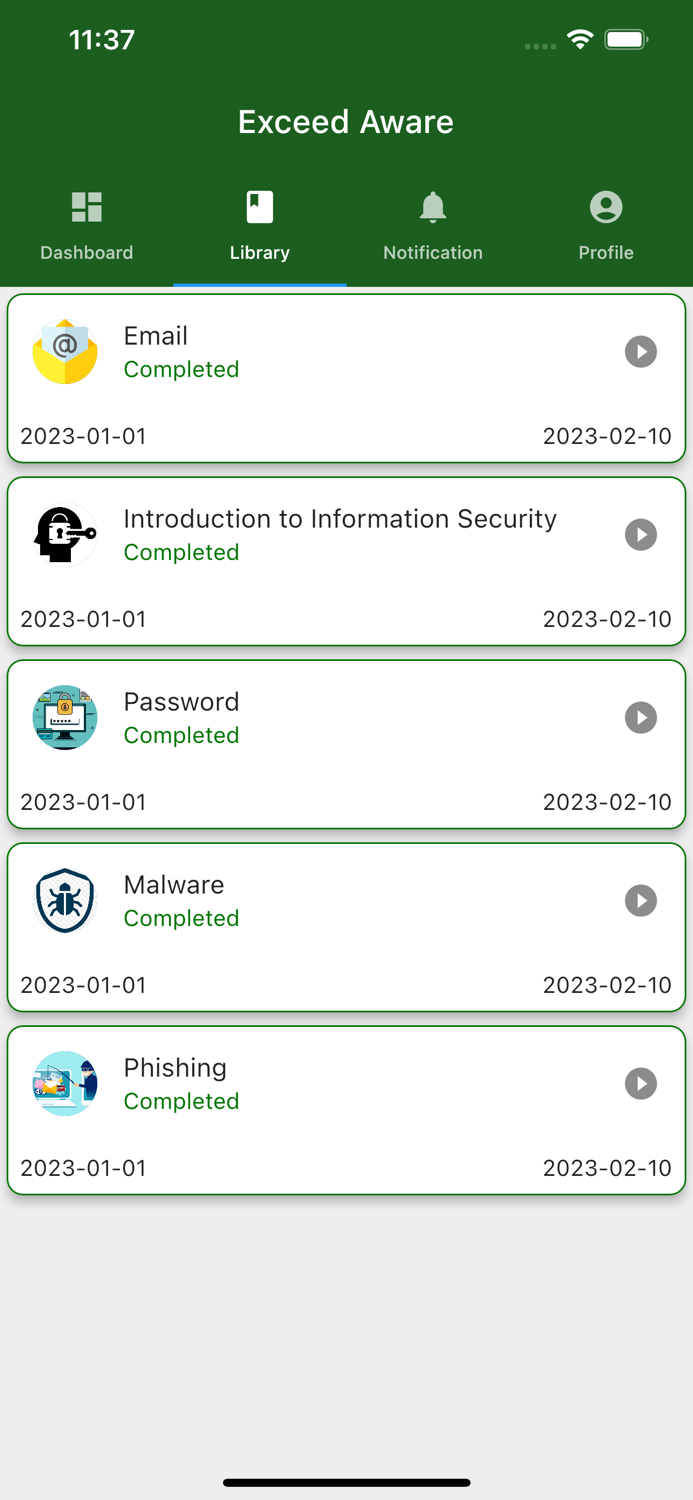Click the Password computer lock icon

click(64, 717)
